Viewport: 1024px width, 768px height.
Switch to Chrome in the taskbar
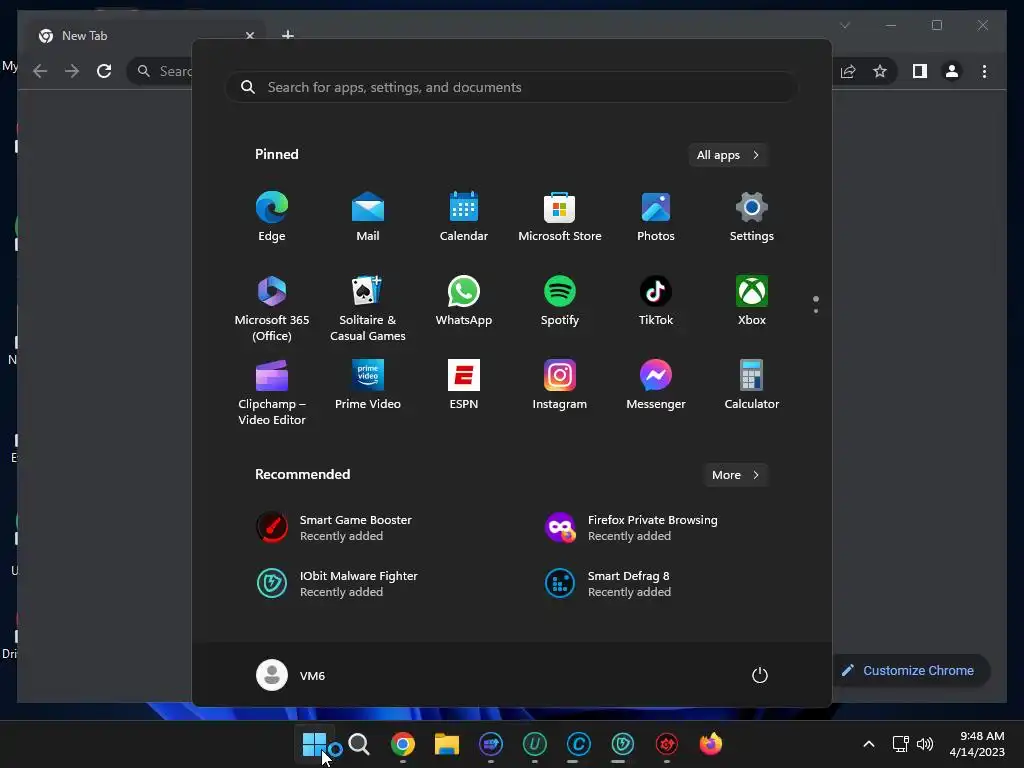(x=403, y=744)
